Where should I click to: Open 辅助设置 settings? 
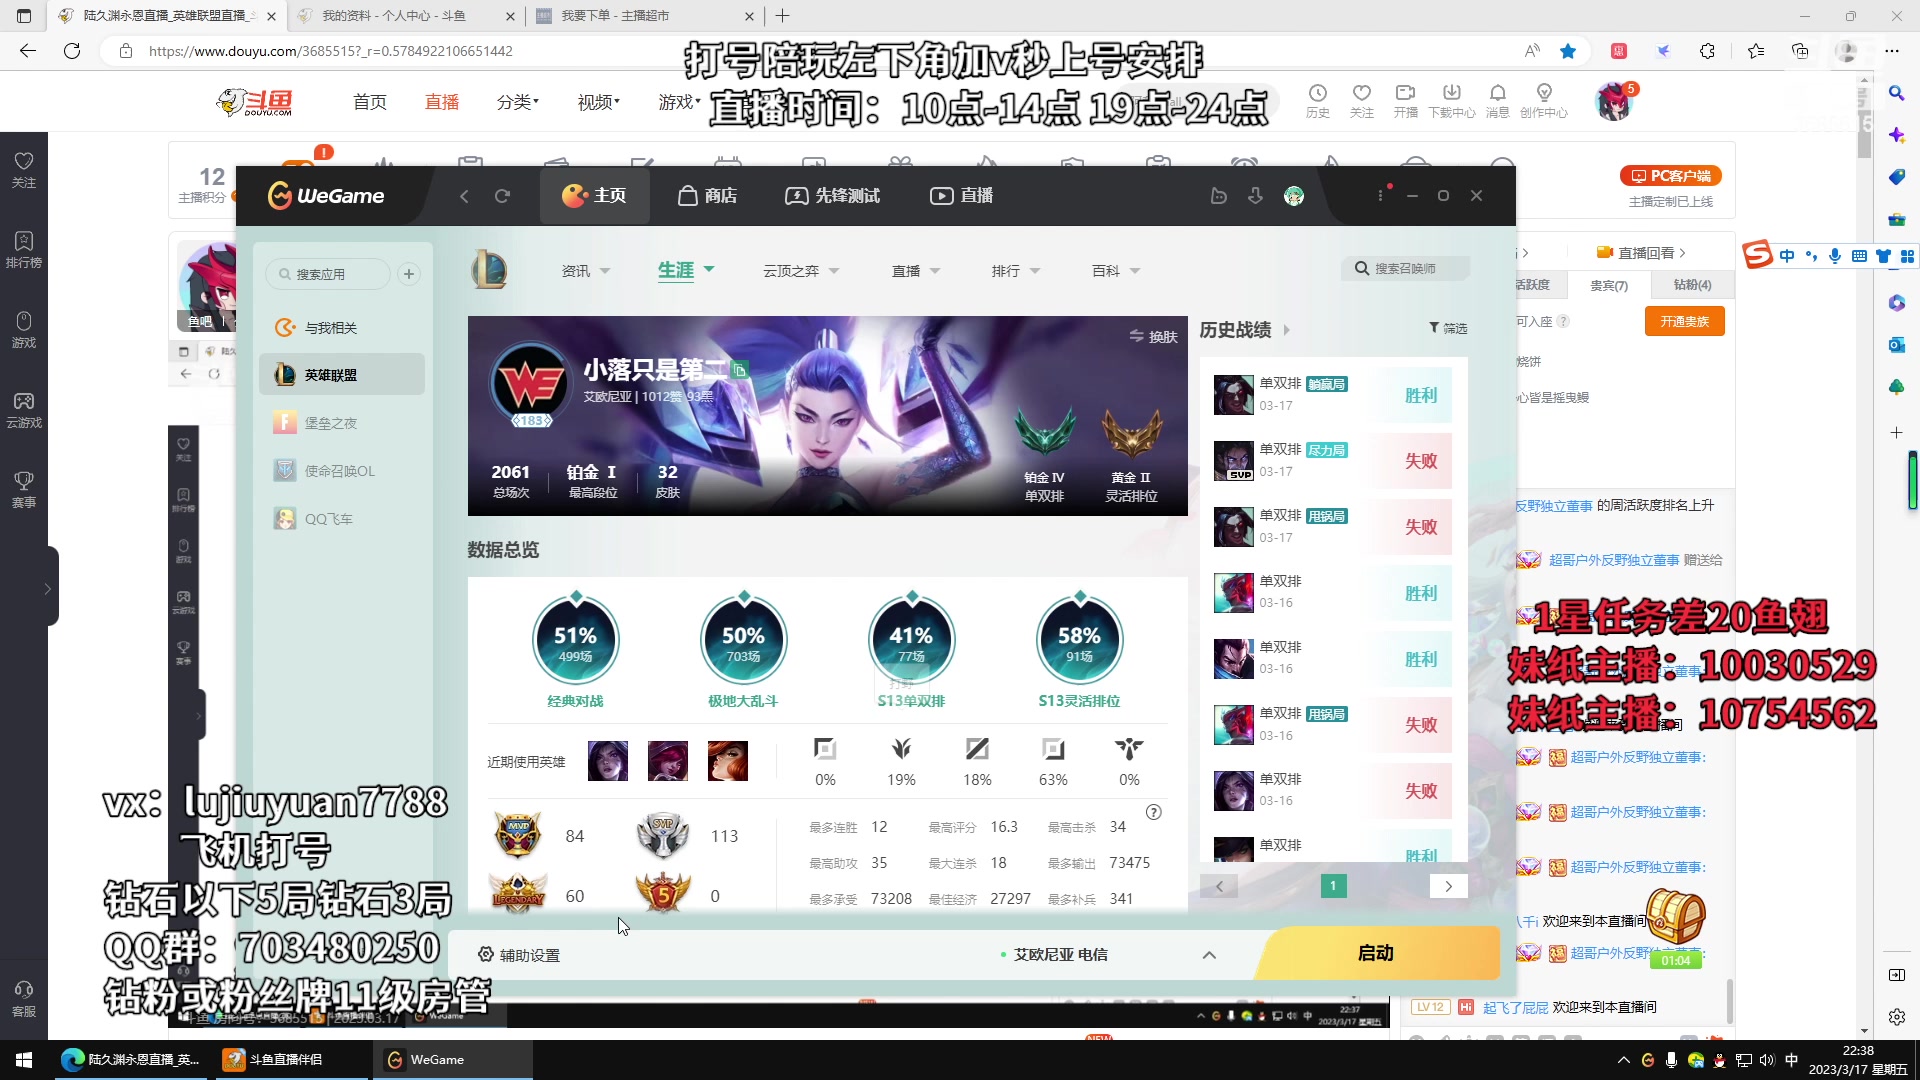(519, 955)
